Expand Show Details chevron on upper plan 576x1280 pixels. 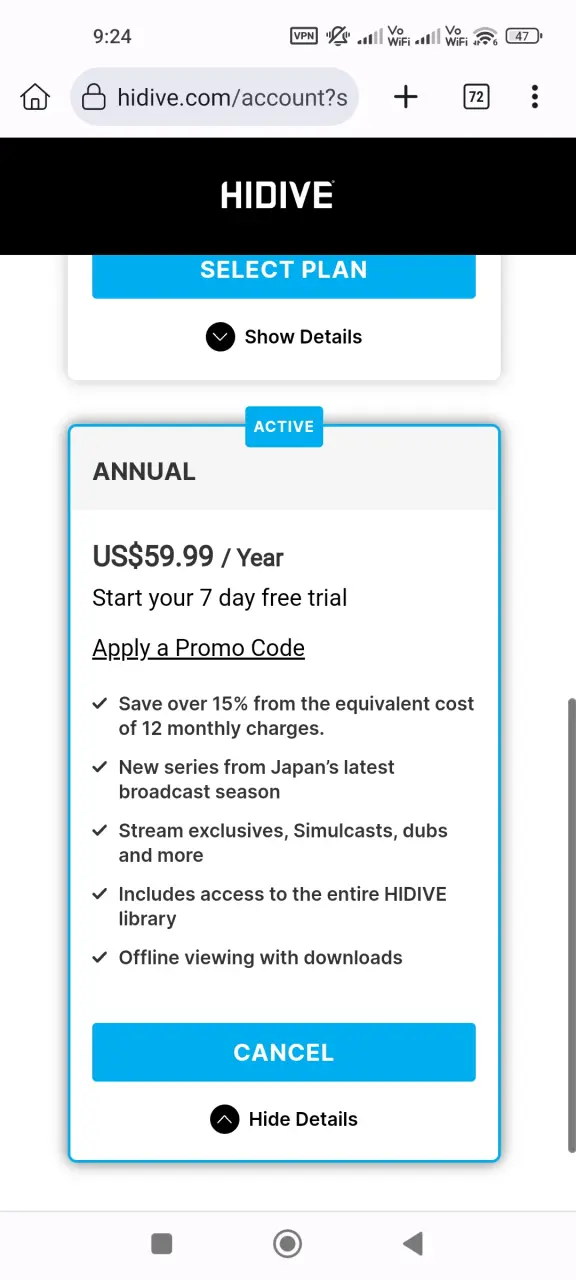coord(220,337)
